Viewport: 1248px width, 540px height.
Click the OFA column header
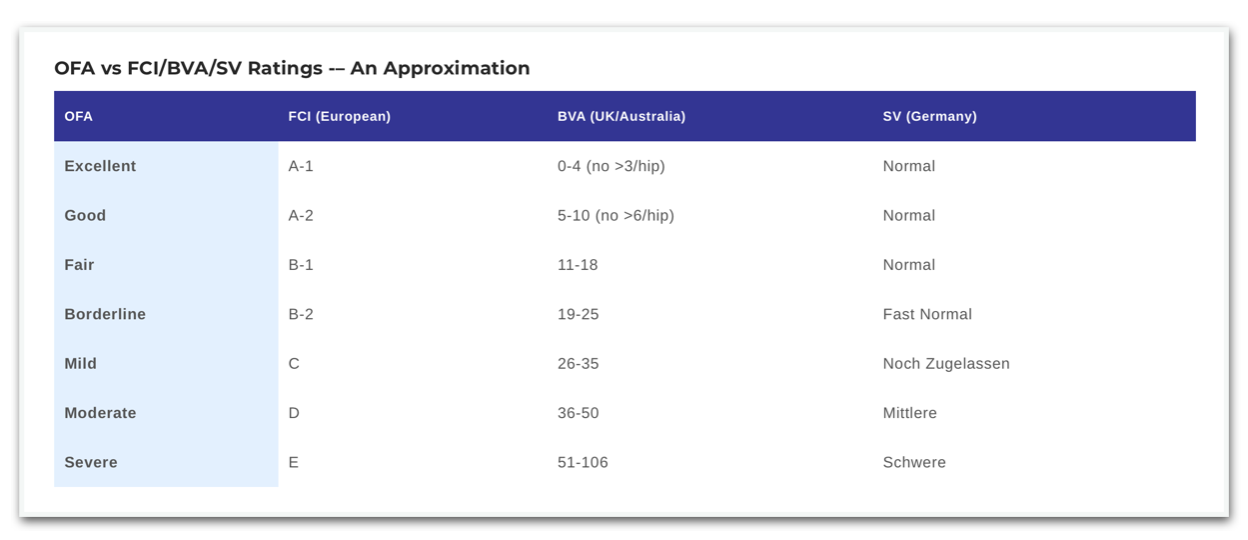click(78, 116)
